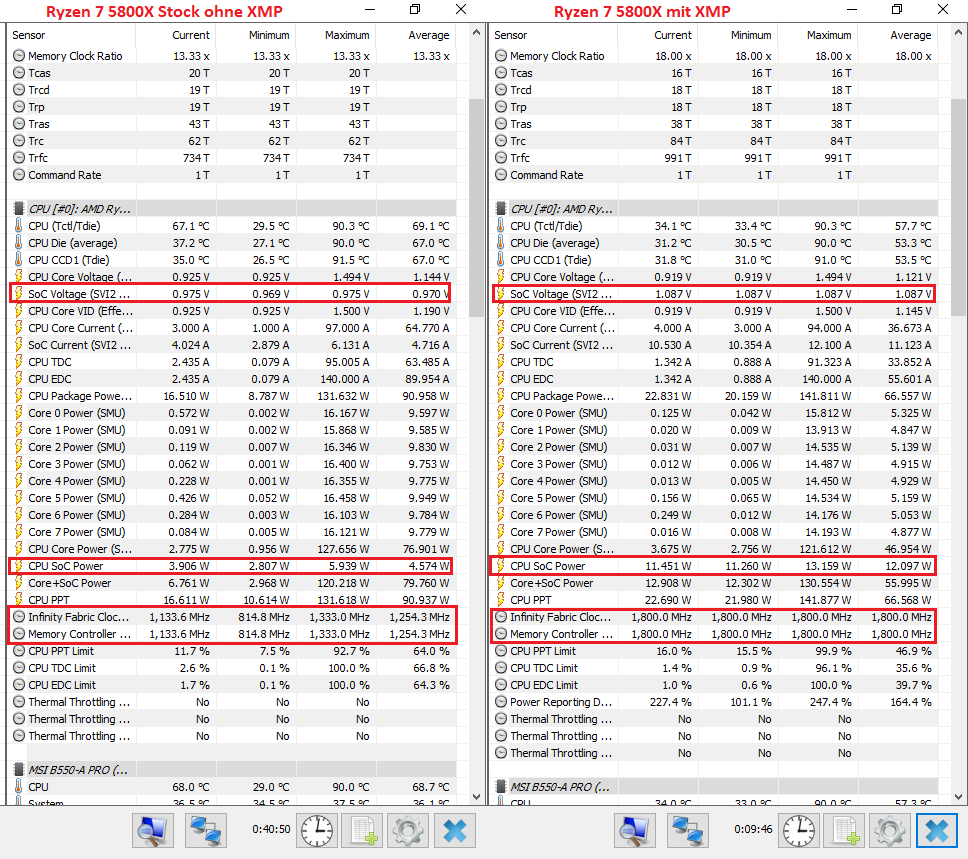Open screen capture in the stock sensors window

coord(152,830)
